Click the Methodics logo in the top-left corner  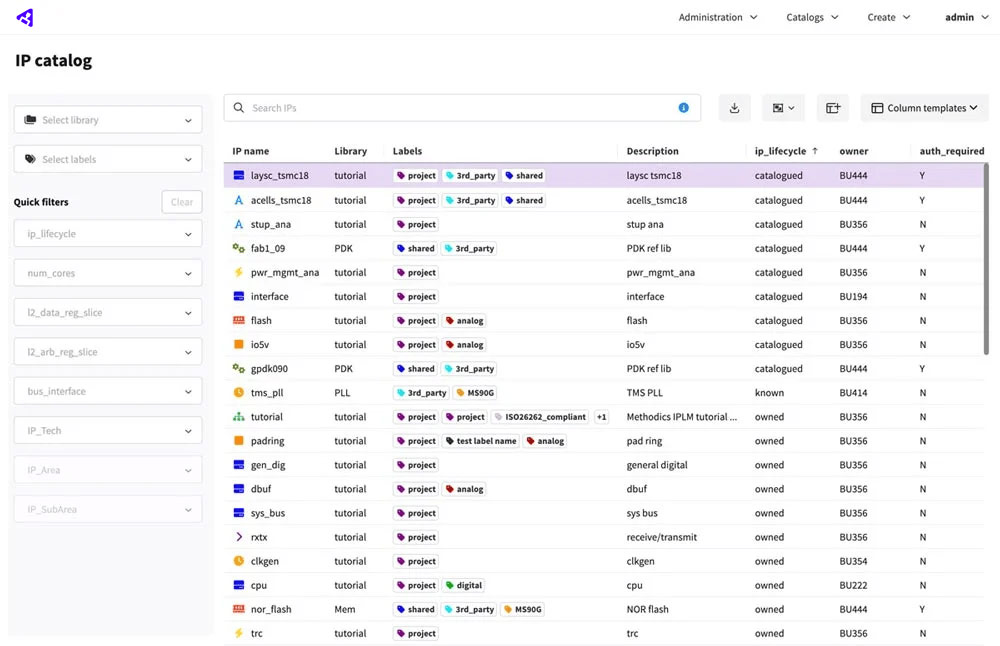click(x=23, y=16)
